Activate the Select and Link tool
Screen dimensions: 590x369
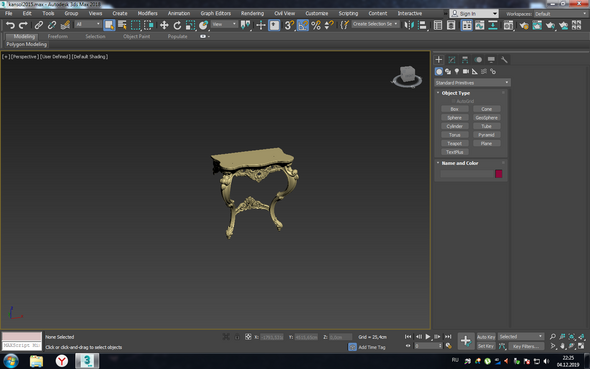point(39,25)
